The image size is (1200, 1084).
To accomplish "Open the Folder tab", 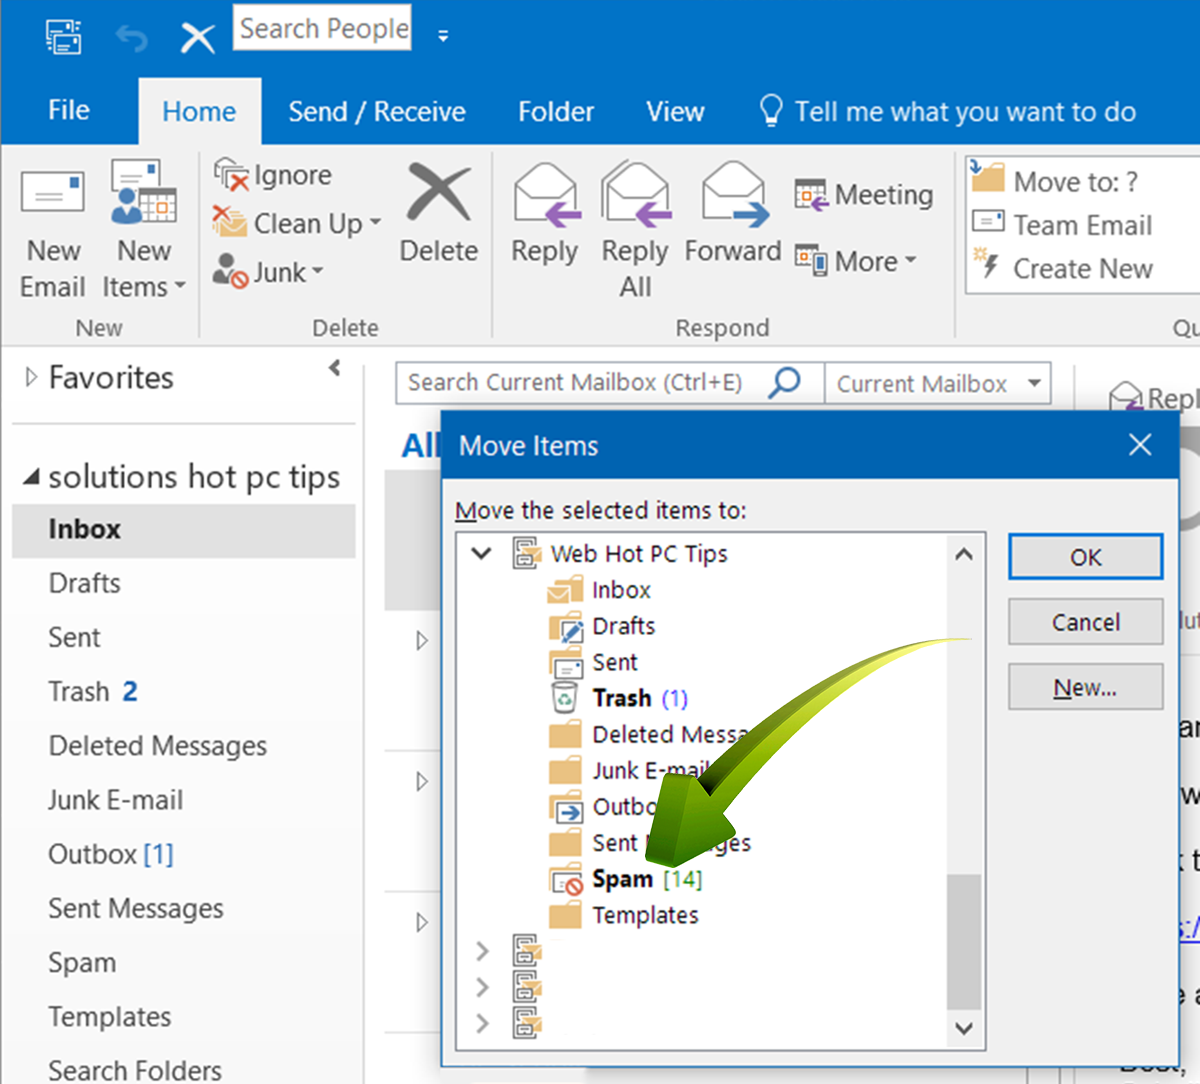I will coord(556,111).
